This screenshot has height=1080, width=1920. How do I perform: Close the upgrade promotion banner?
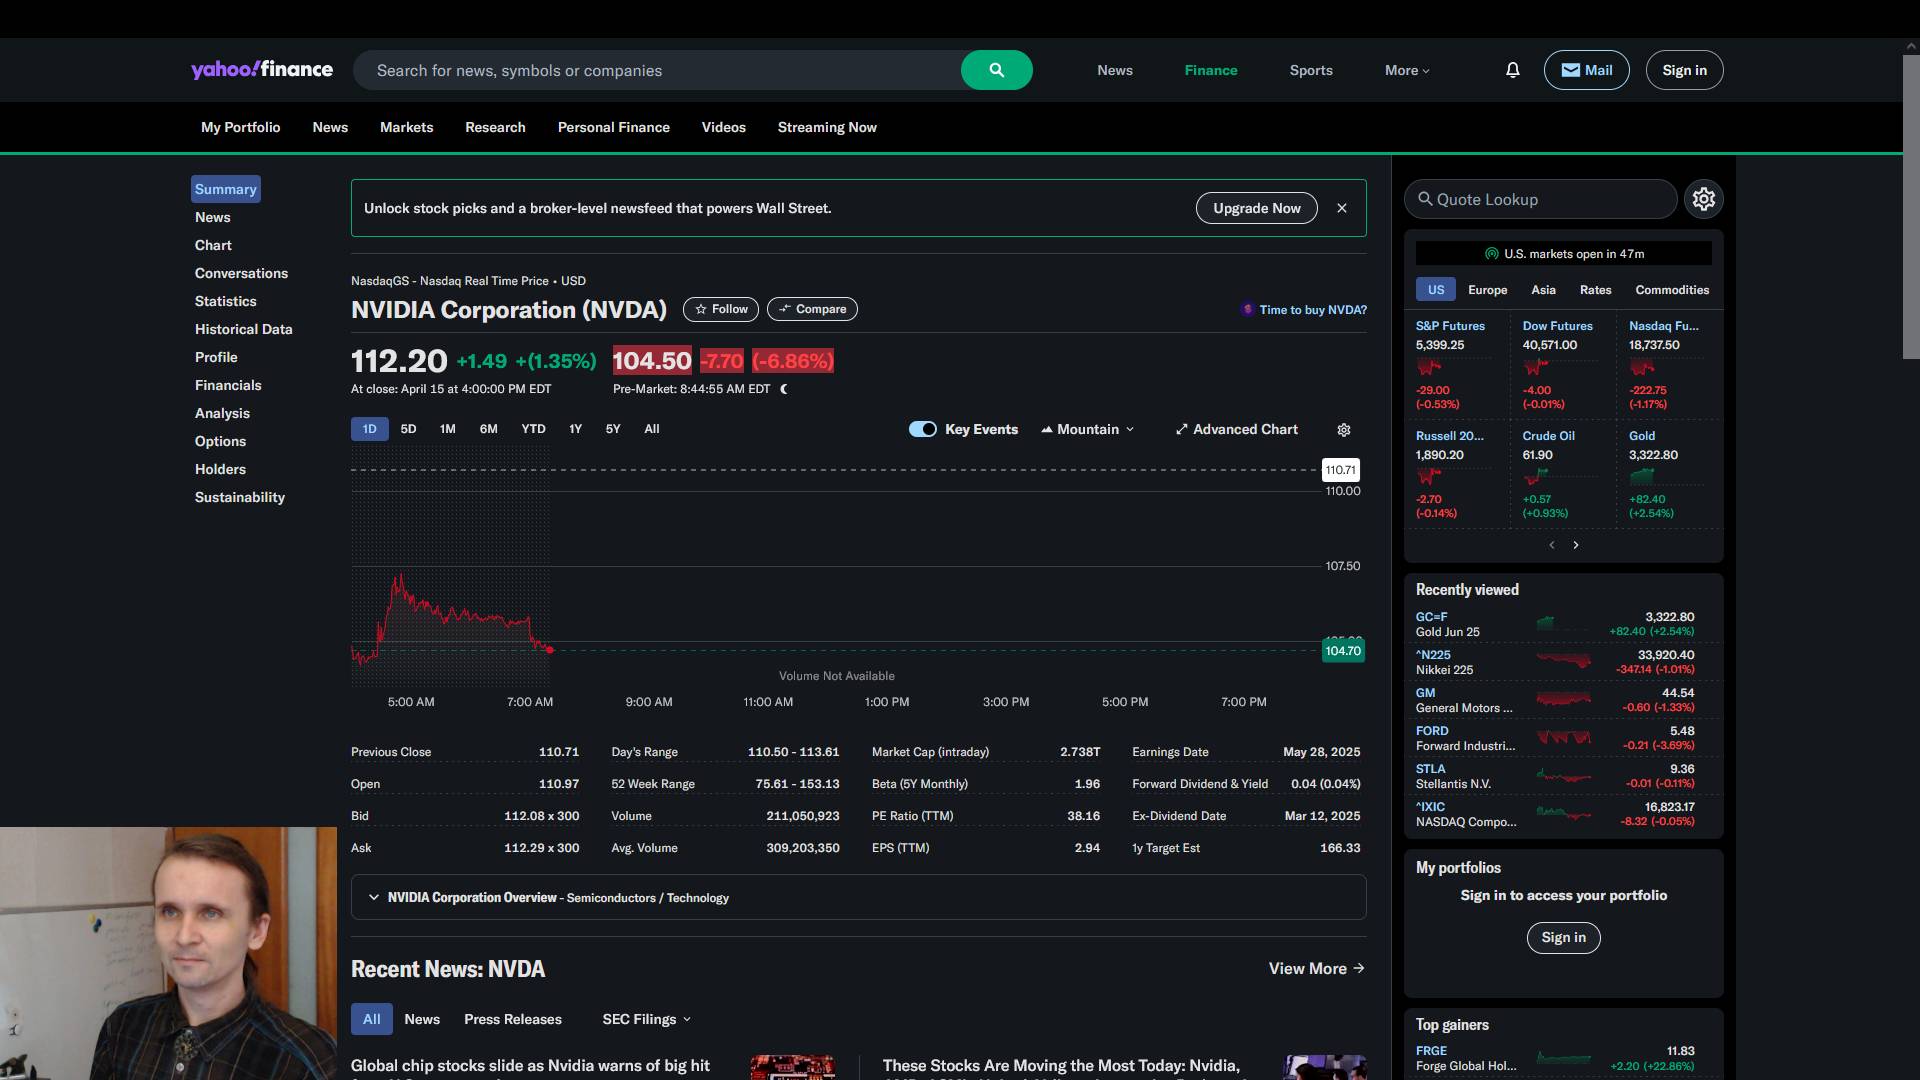coord(1342,208)
